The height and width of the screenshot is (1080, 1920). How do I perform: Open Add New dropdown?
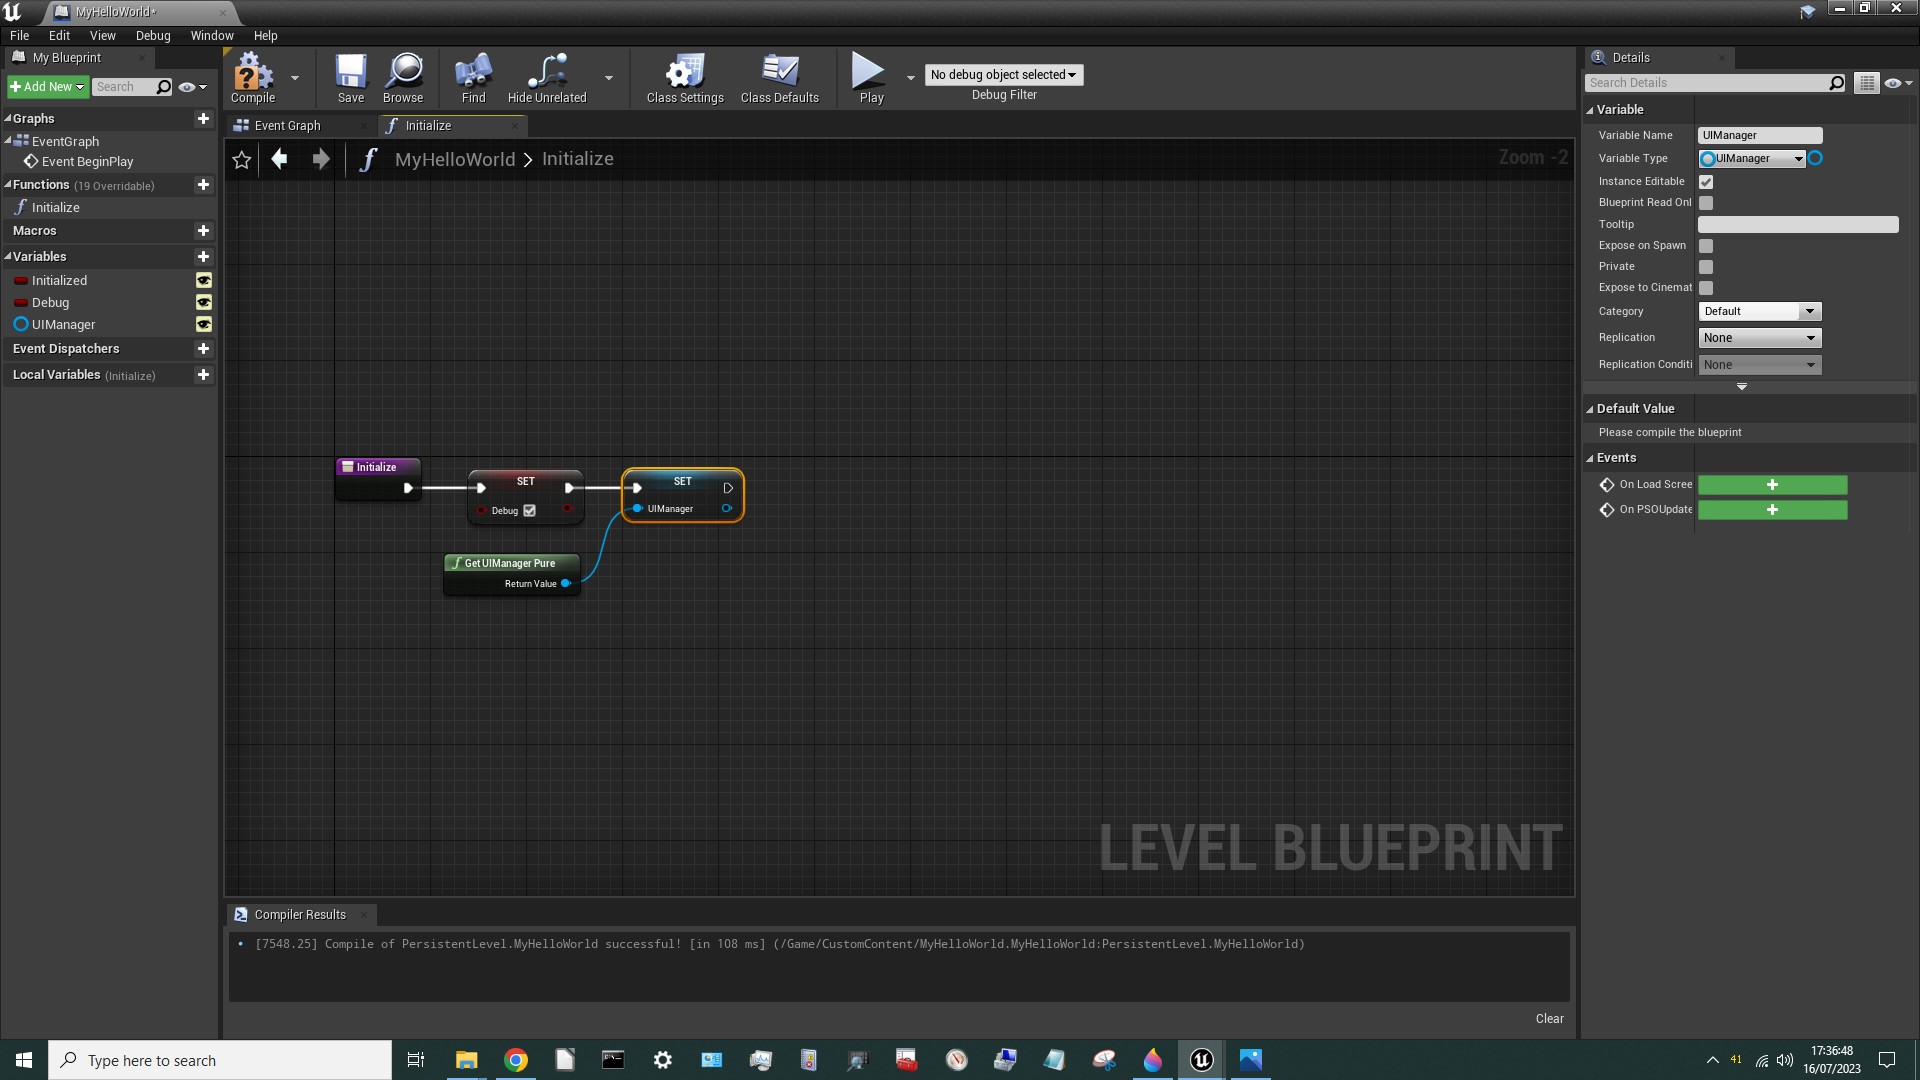(x=47, y=87)
